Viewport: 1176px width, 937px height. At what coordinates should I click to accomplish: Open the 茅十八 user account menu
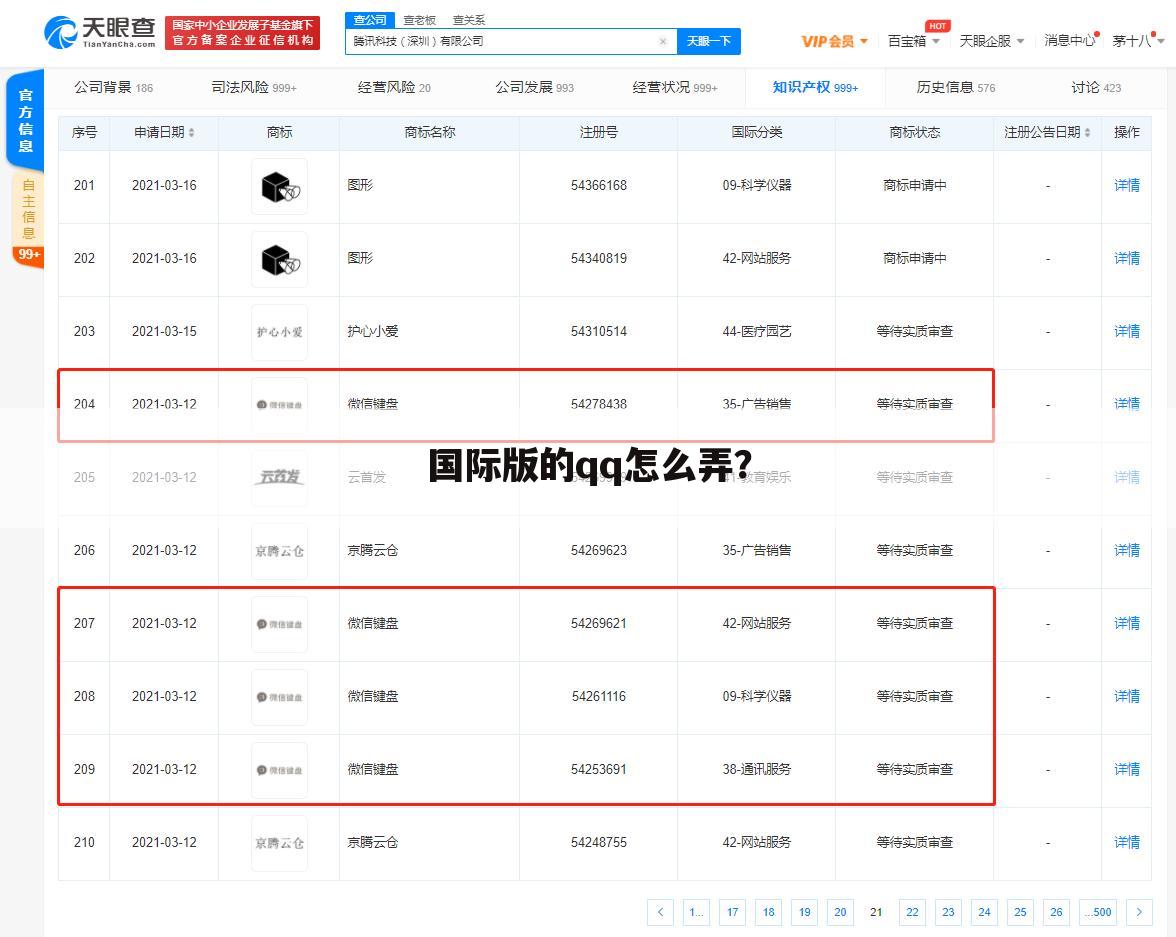[1137, 41]
